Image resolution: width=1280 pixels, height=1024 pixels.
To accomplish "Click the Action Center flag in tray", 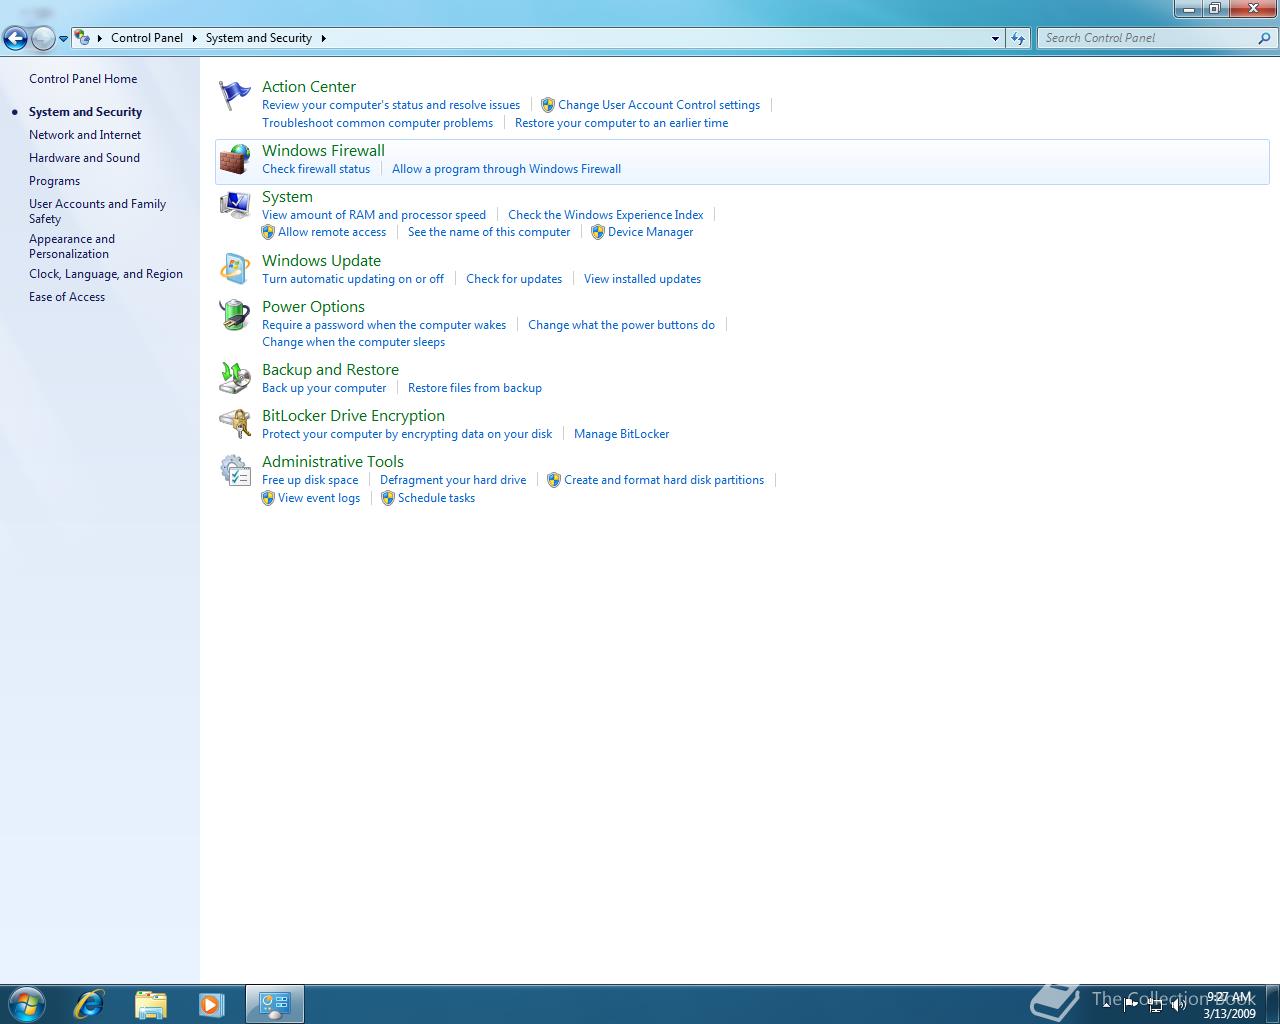I will coord(1132,1004).
